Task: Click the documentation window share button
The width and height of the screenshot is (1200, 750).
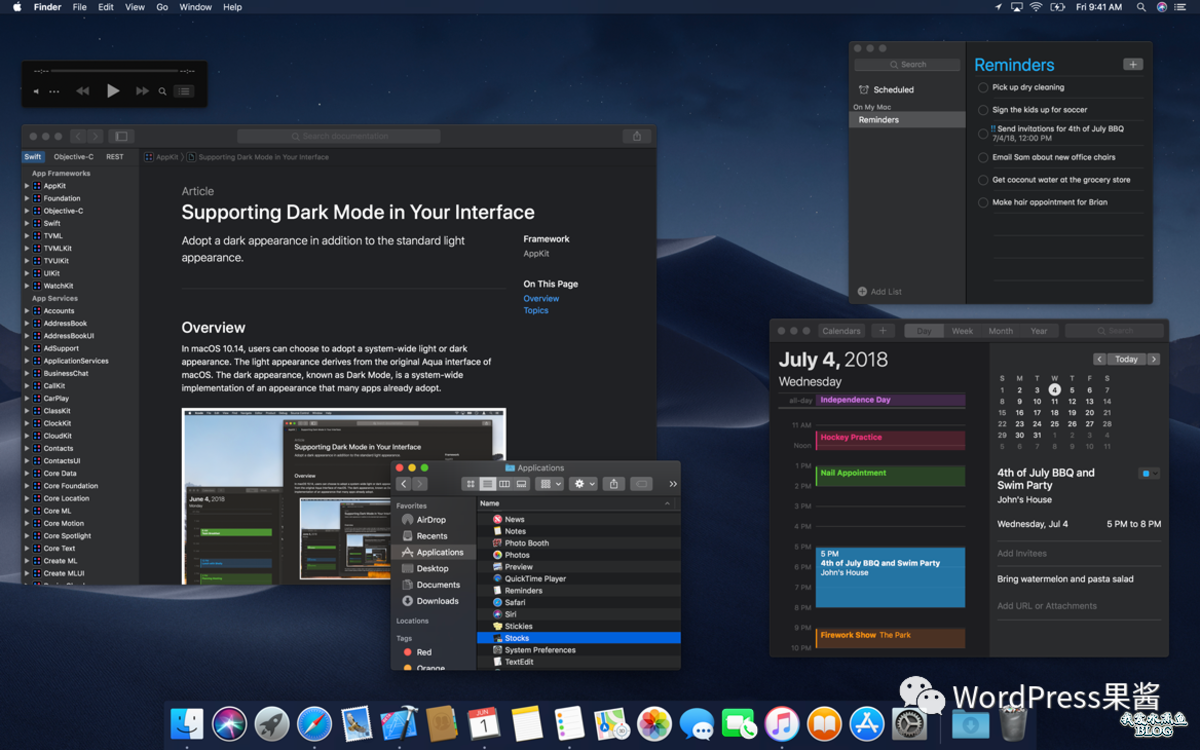Action: (x=636, y=136)
